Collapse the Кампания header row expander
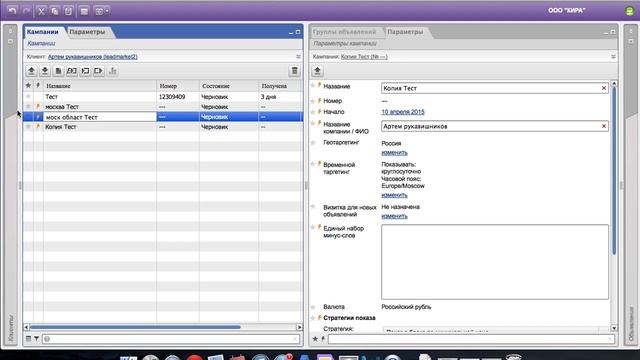Image resolution: width=640 pixels, height=360 pixels. [x=613, y=57]
